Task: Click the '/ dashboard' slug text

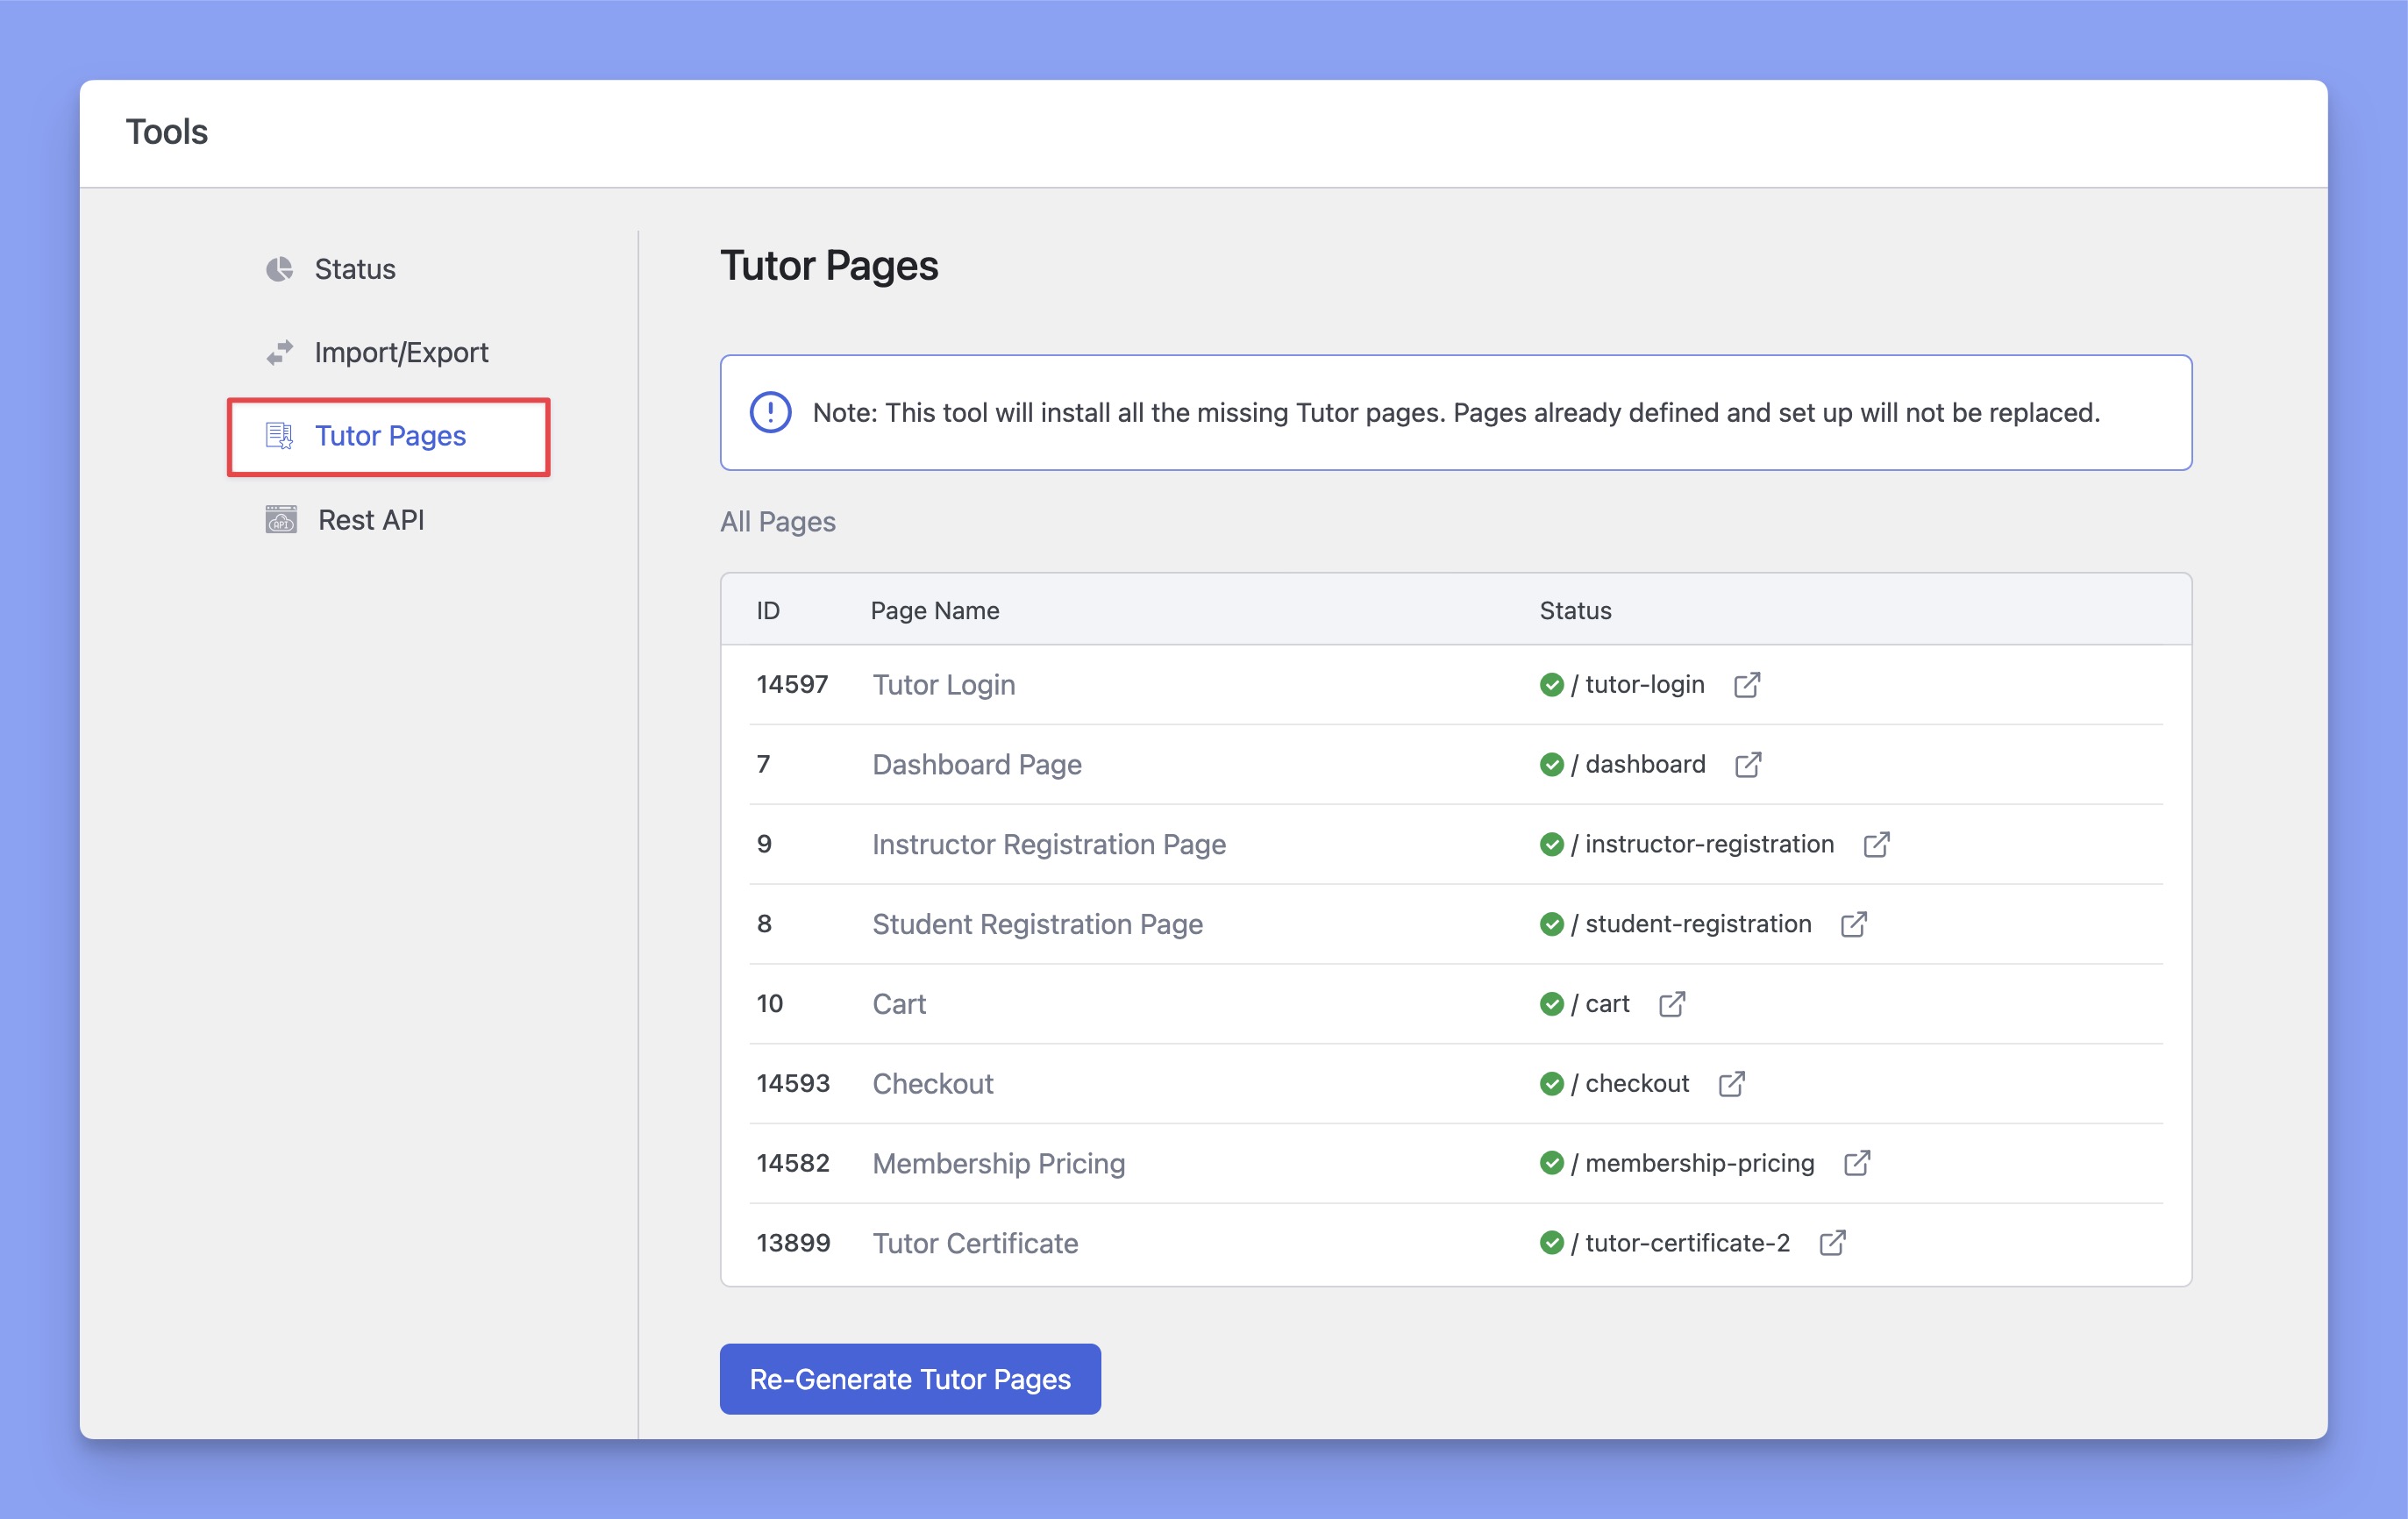Action: tap(1638, 764)
